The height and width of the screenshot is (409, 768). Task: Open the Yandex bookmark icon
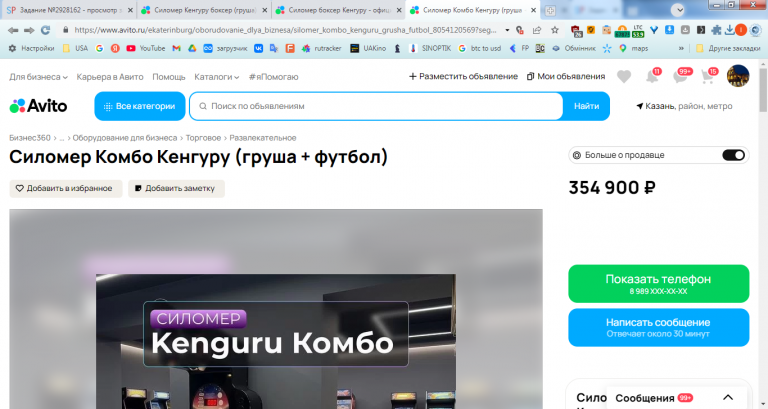[115, 48]
